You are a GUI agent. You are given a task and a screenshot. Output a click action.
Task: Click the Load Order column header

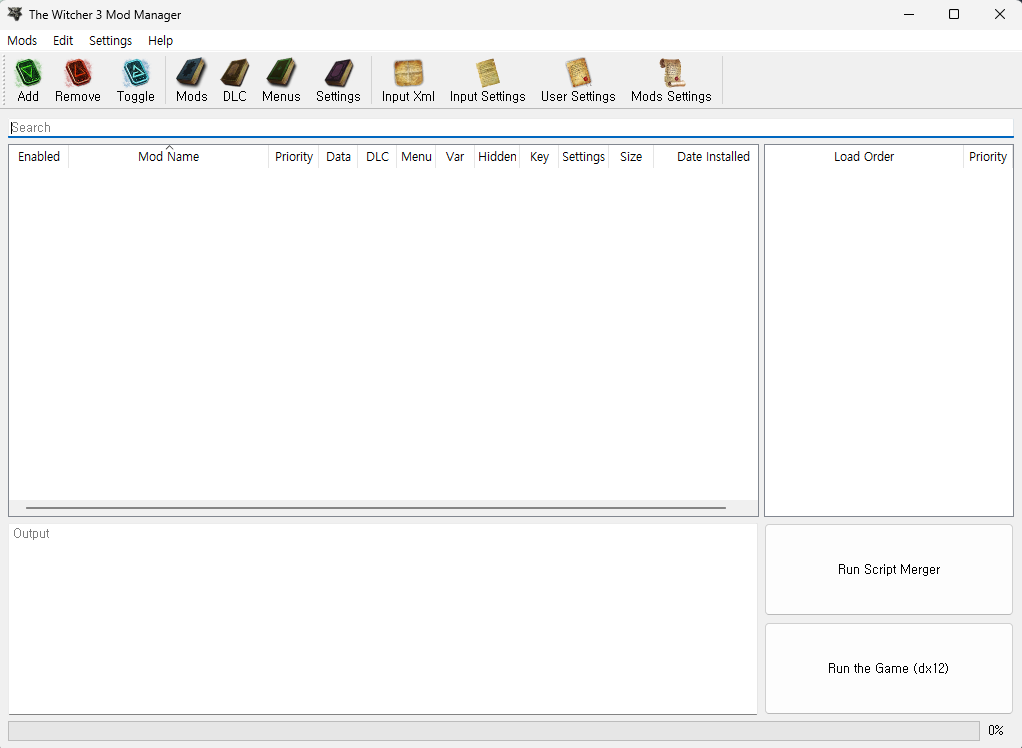click(x=864, y=156)
